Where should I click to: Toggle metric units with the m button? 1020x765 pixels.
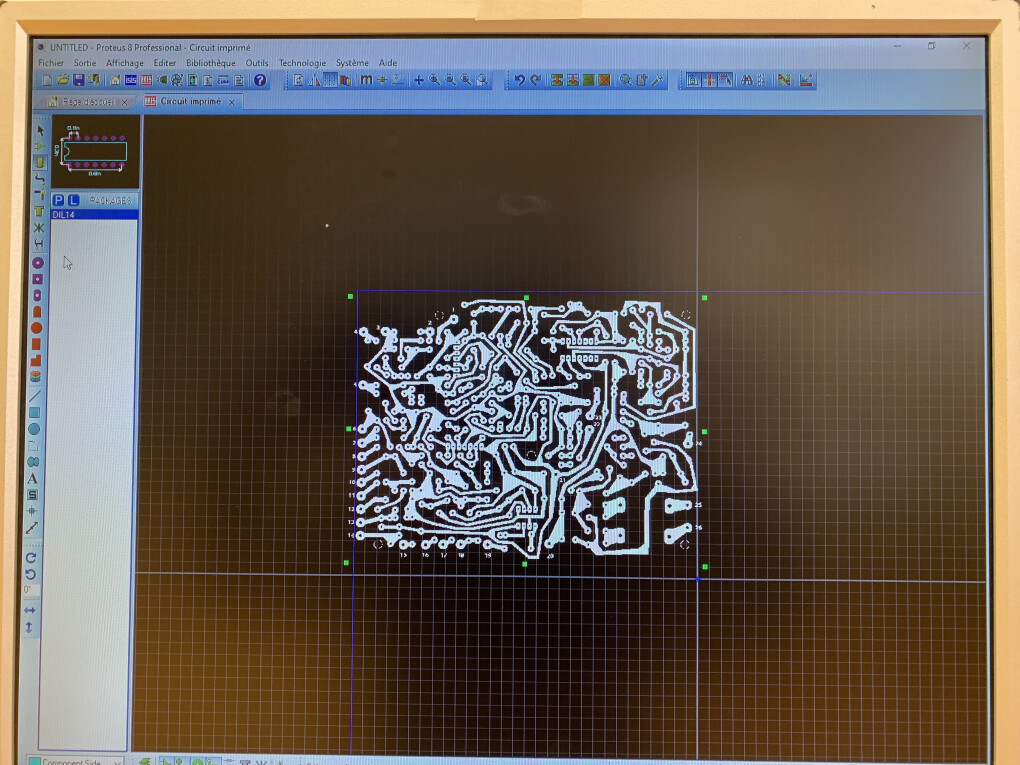click(x=366, y=80)
